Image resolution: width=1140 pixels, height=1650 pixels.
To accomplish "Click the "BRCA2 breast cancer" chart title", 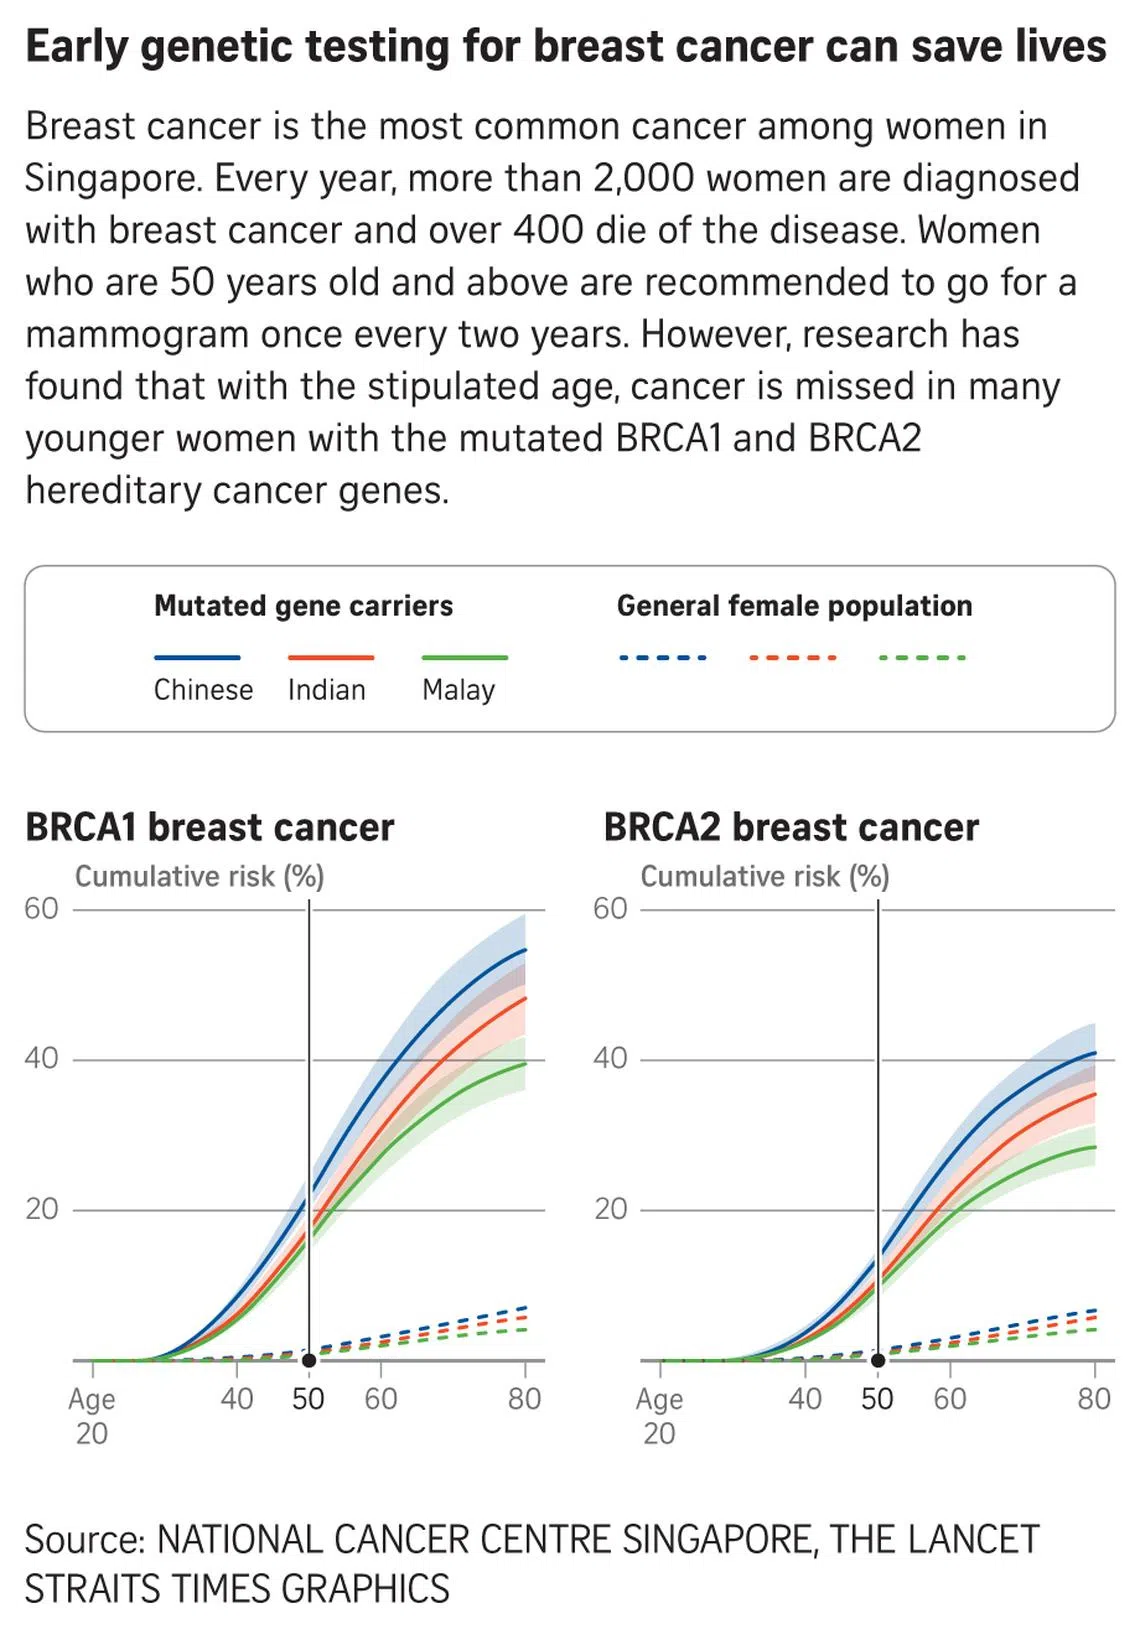I will 791,828.
